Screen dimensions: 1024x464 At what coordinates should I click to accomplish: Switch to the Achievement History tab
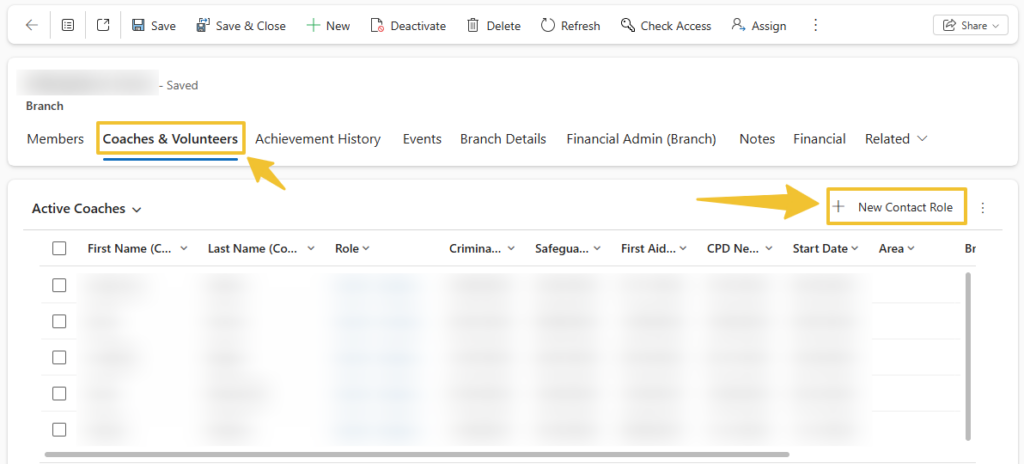point(318,139)
